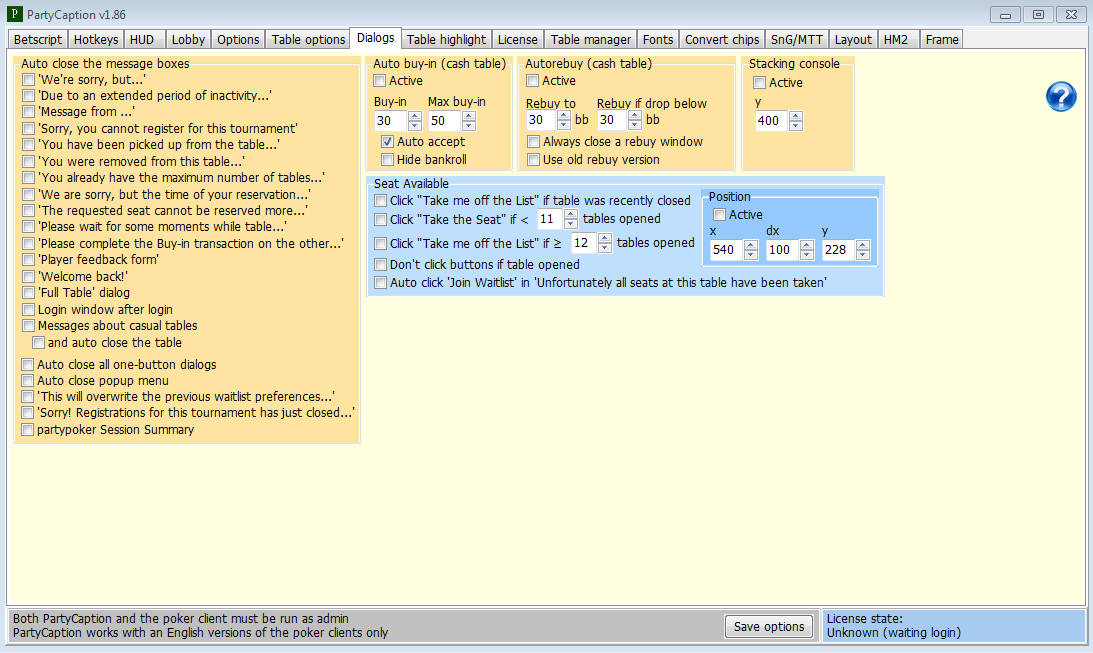Adjust Stacking console y spinner
This screenshot has height=653, width=1093.
point(796,121)
